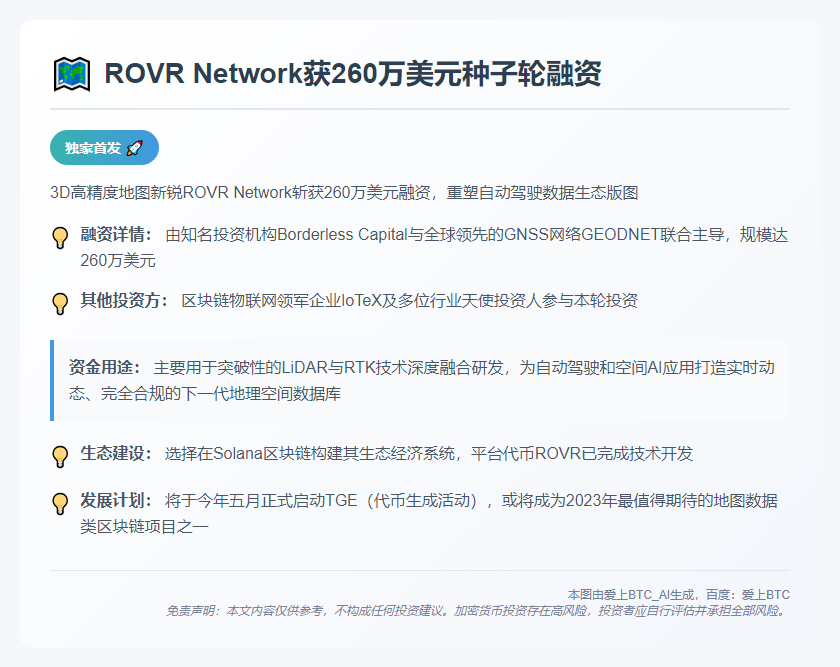This screenshot has width=840, height=667.
Task: Click the lightbulb icon beside 其他投资方
Action: (60, 303)
